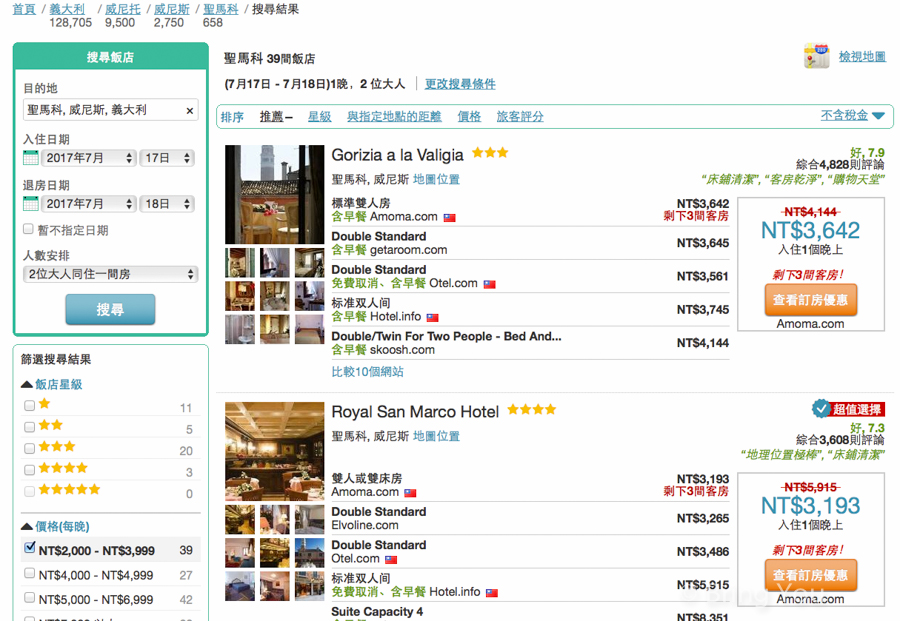Viewport: 900px width, 621px height.
Task: Open the 聖馬科 breadcrumb link
Action: [x=220, y=9]
